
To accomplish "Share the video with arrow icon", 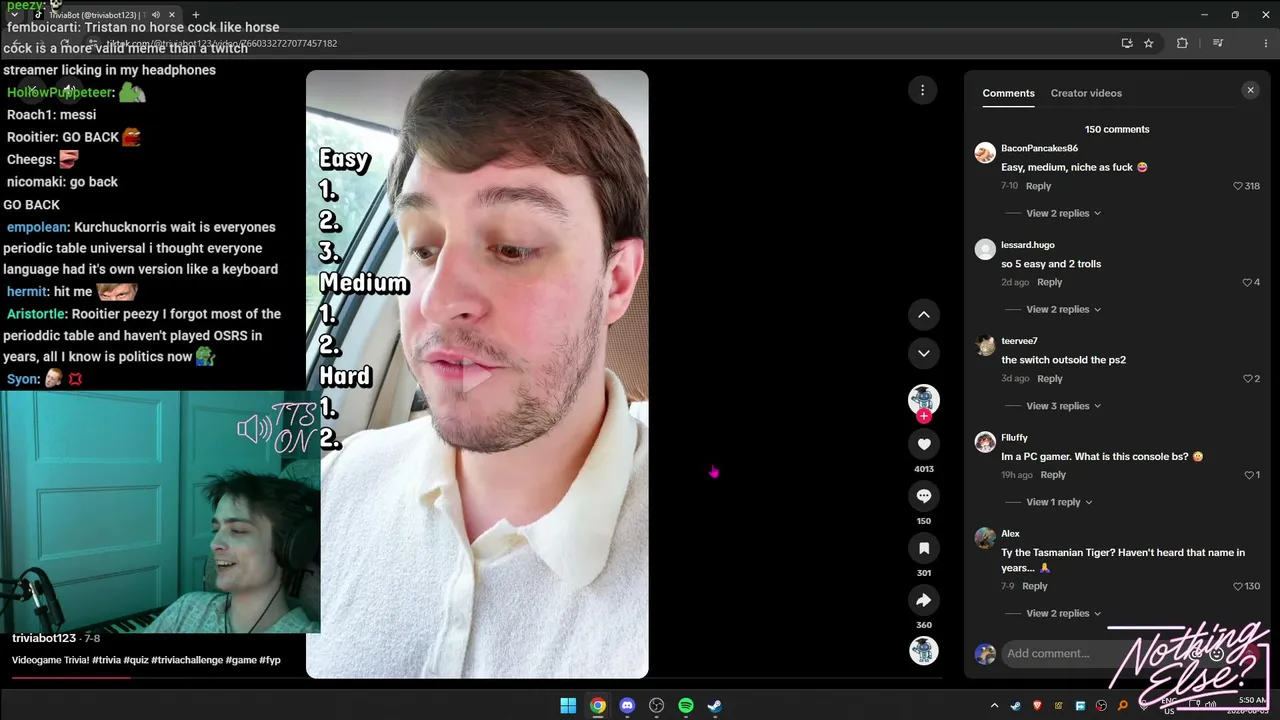I will pyautogui.click(x=924, y=600).
